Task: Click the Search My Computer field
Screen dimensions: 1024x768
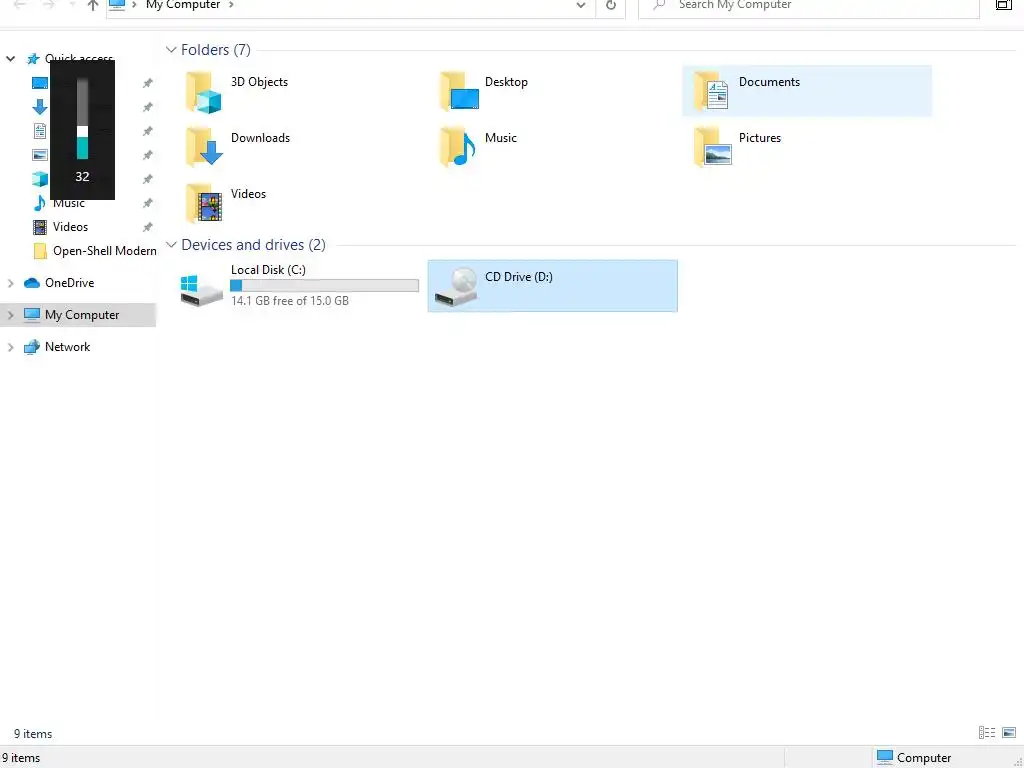Action: pos(808,5)
